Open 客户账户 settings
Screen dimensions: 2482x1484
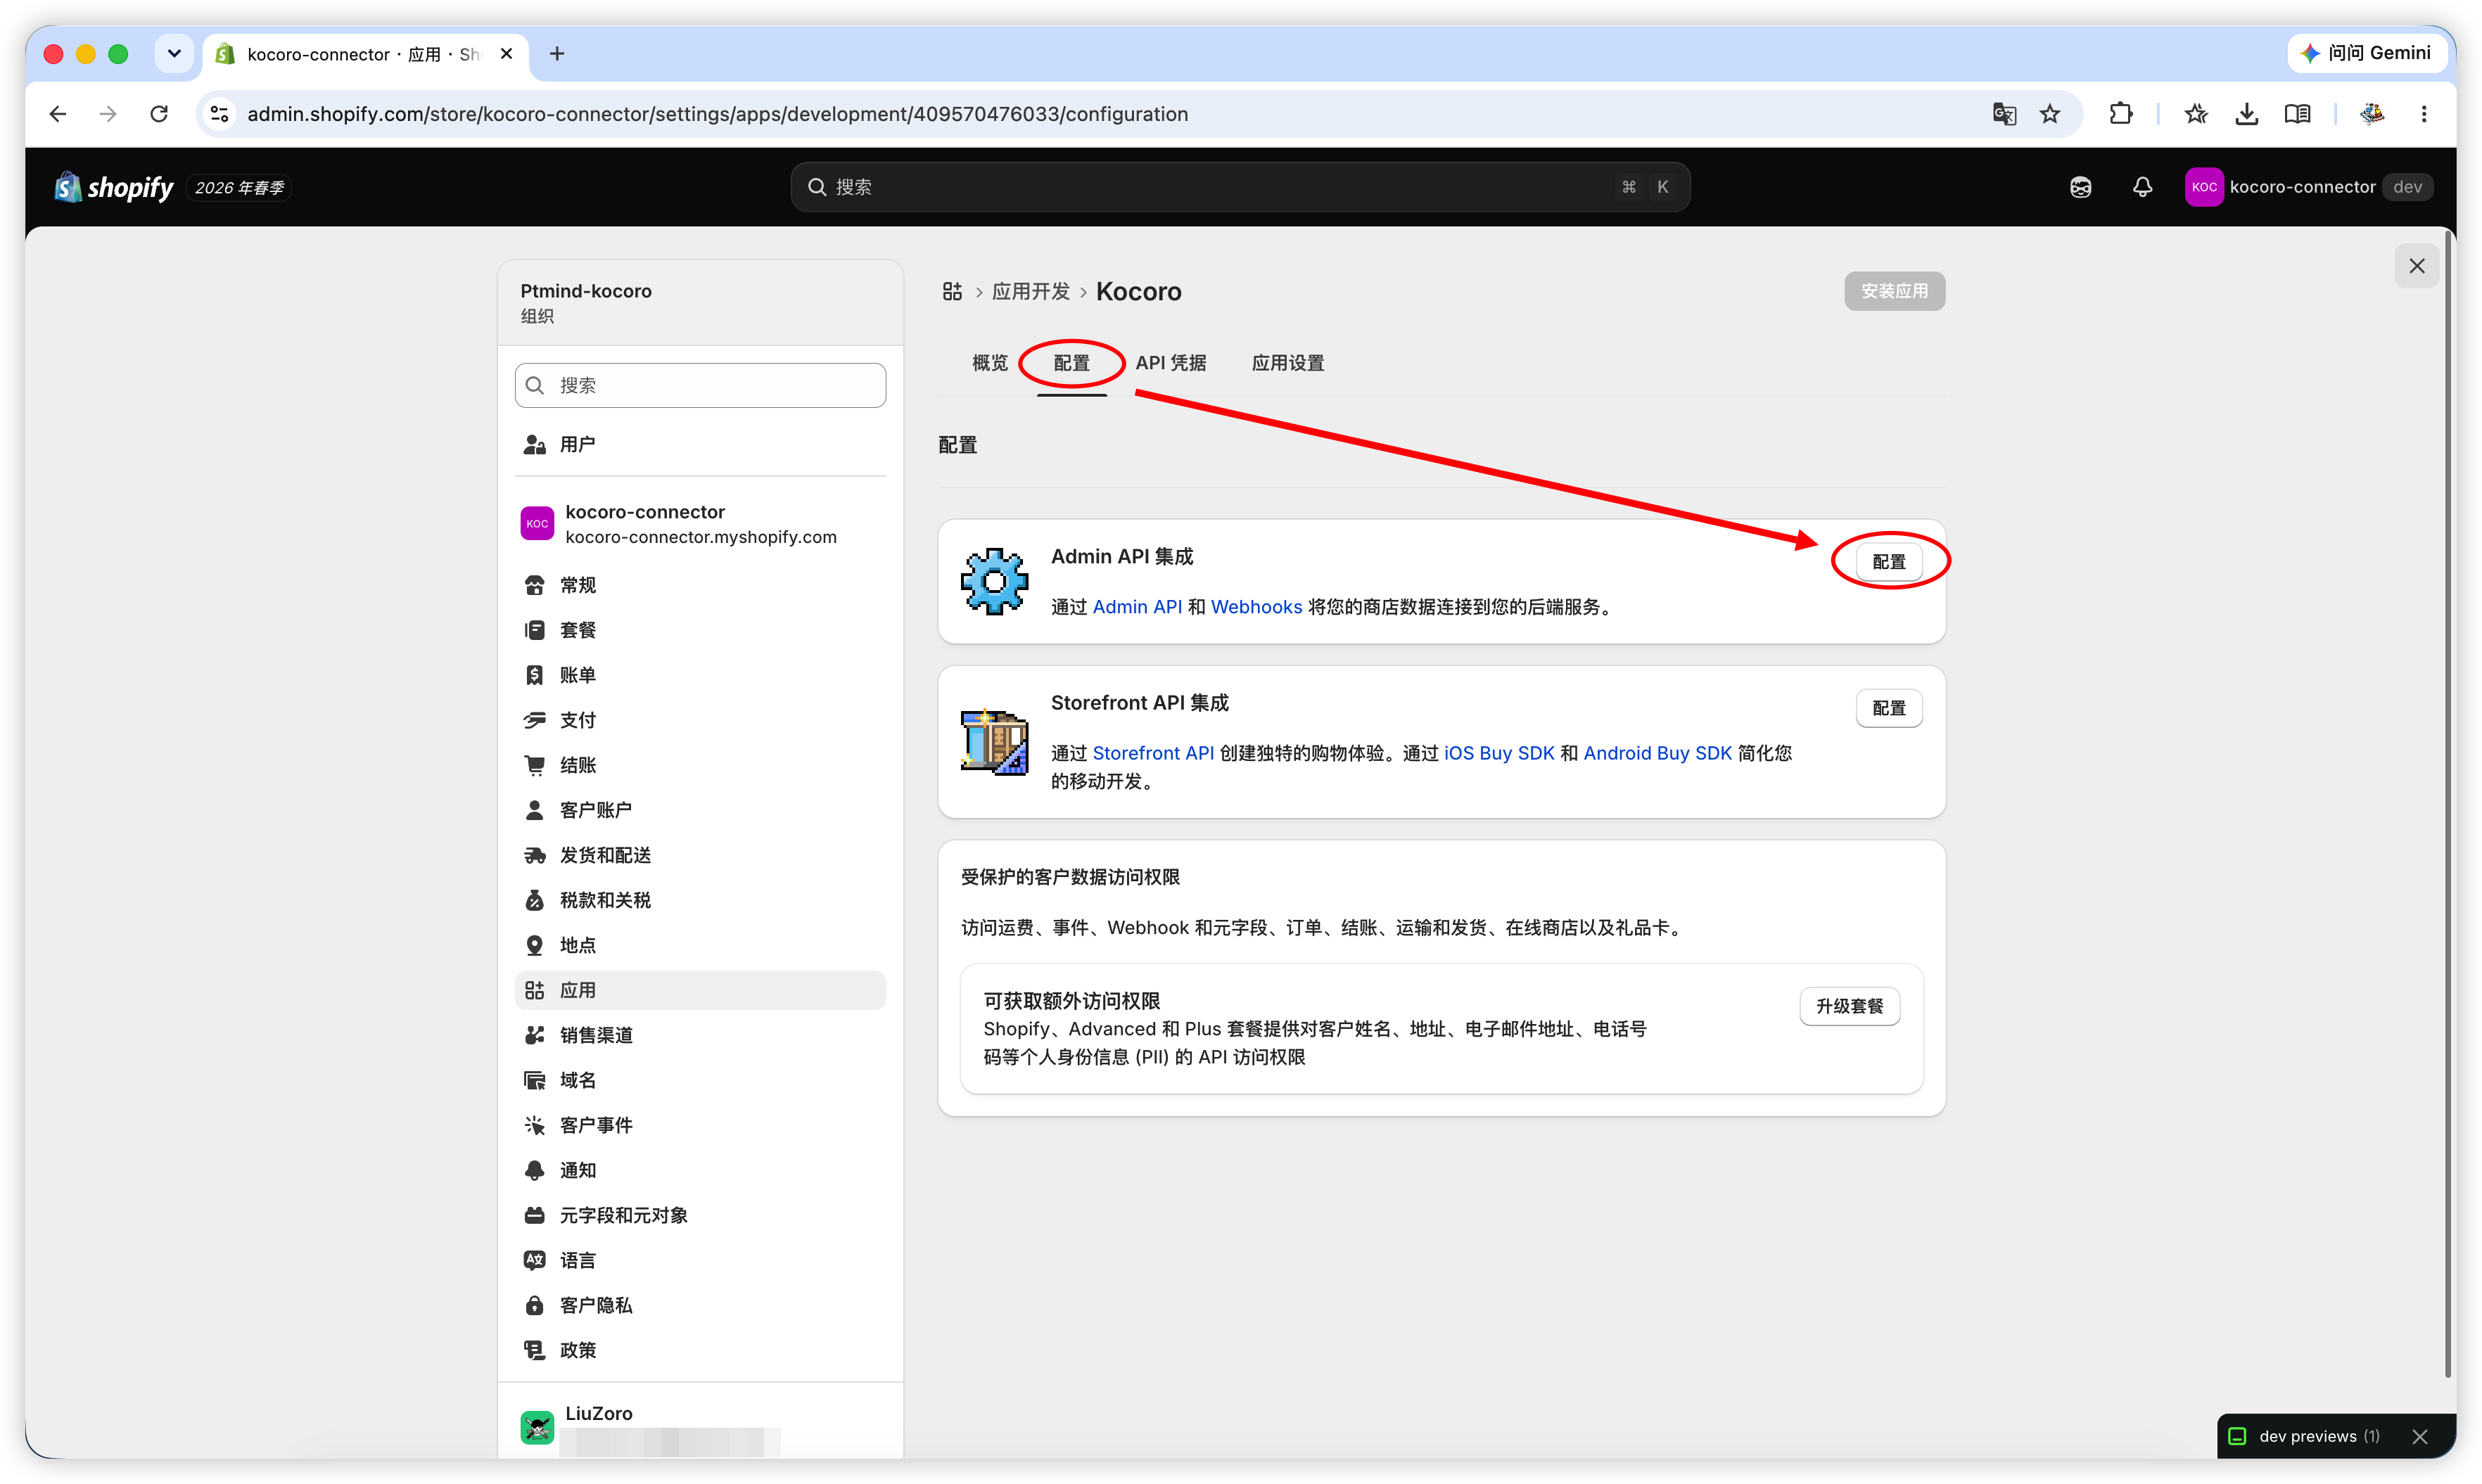coord(700,810)
